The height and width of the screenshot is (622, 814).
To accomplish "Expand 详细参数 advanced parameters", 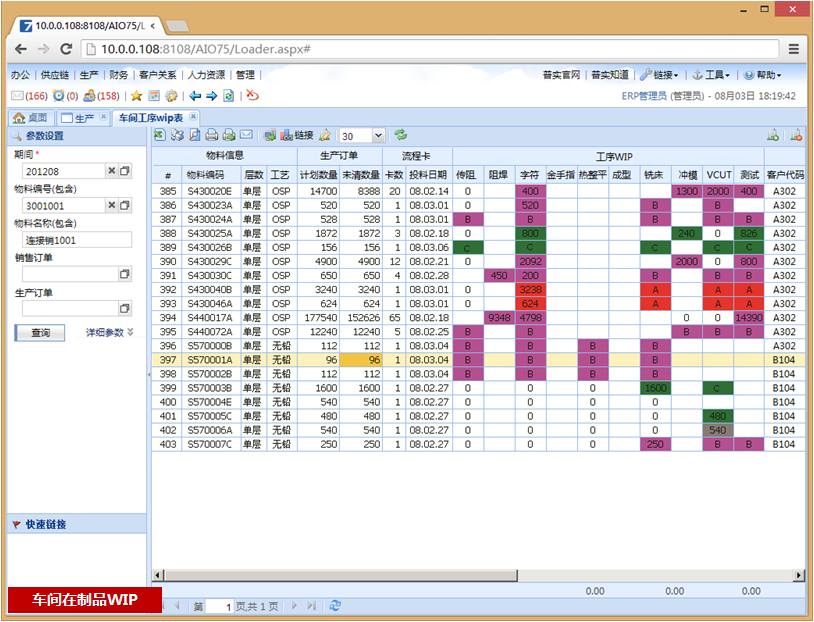I will pos(110,332).
